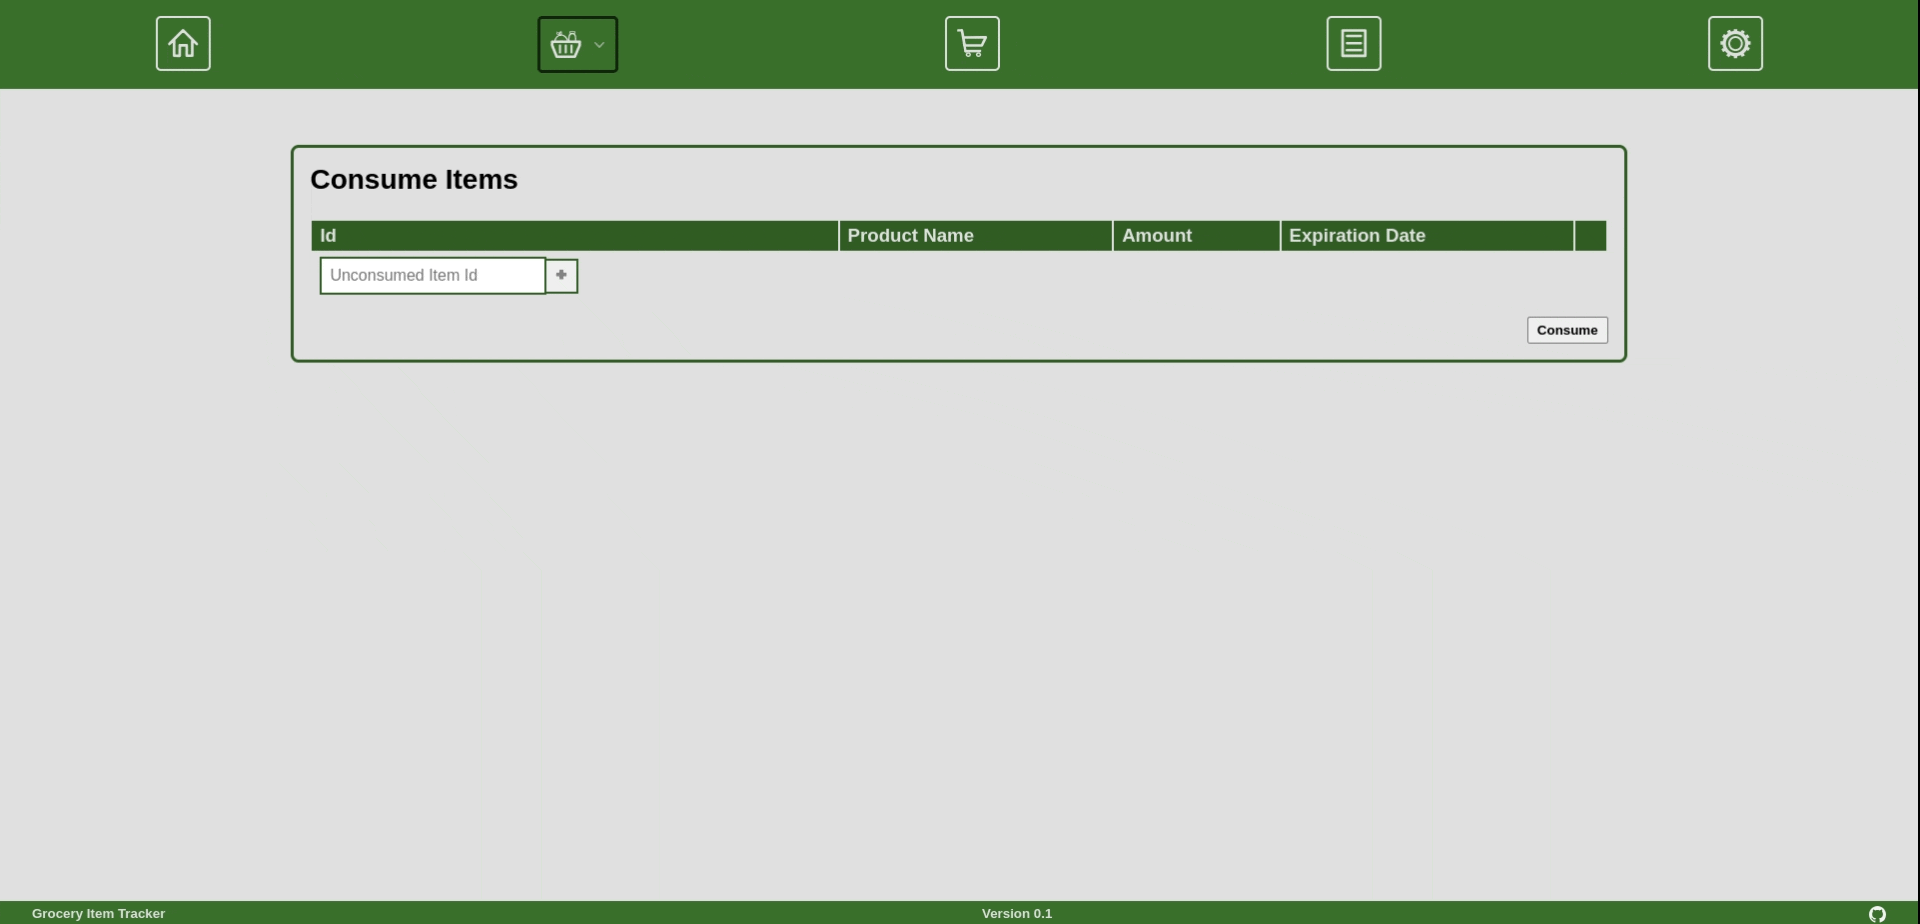Viewport: 1920px width, 924px height.
Task: Focus the Unconsumed Item Id field
Action: 433,276
